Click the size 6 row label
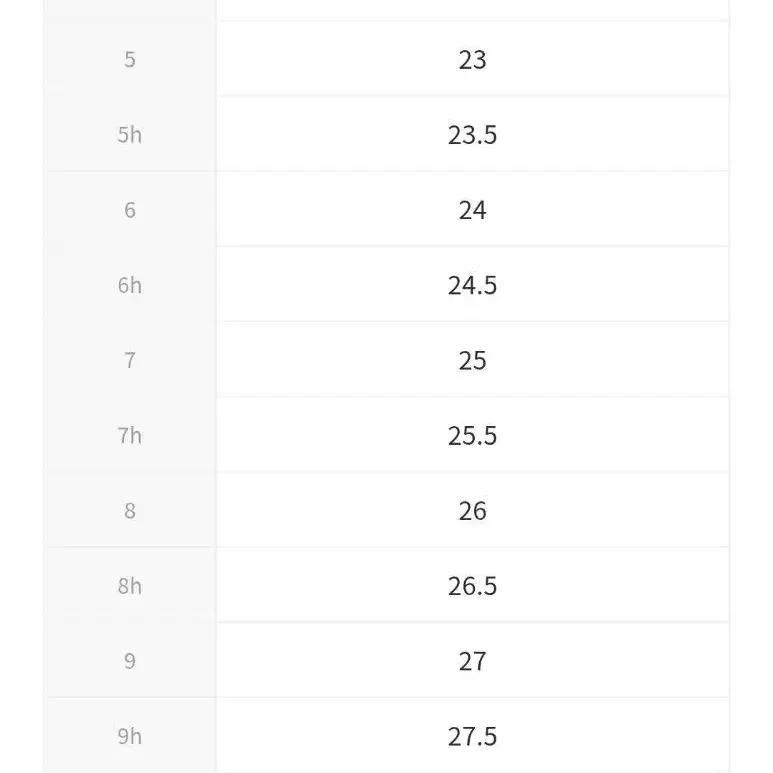This screenshot has width=773, height=773. (130, 210)
